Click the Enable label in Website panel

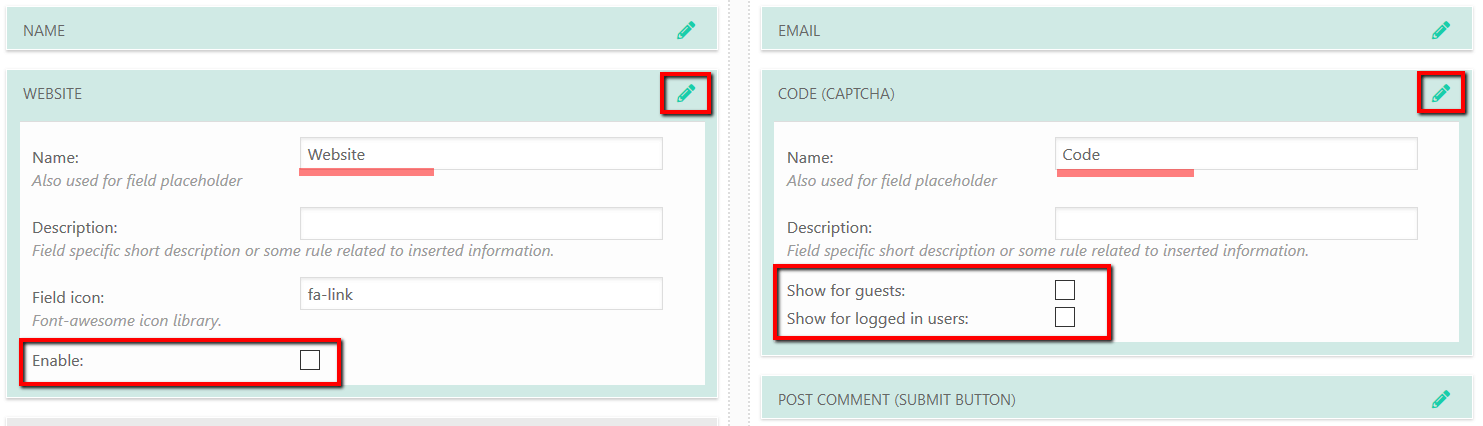click(x=58, y=361)
